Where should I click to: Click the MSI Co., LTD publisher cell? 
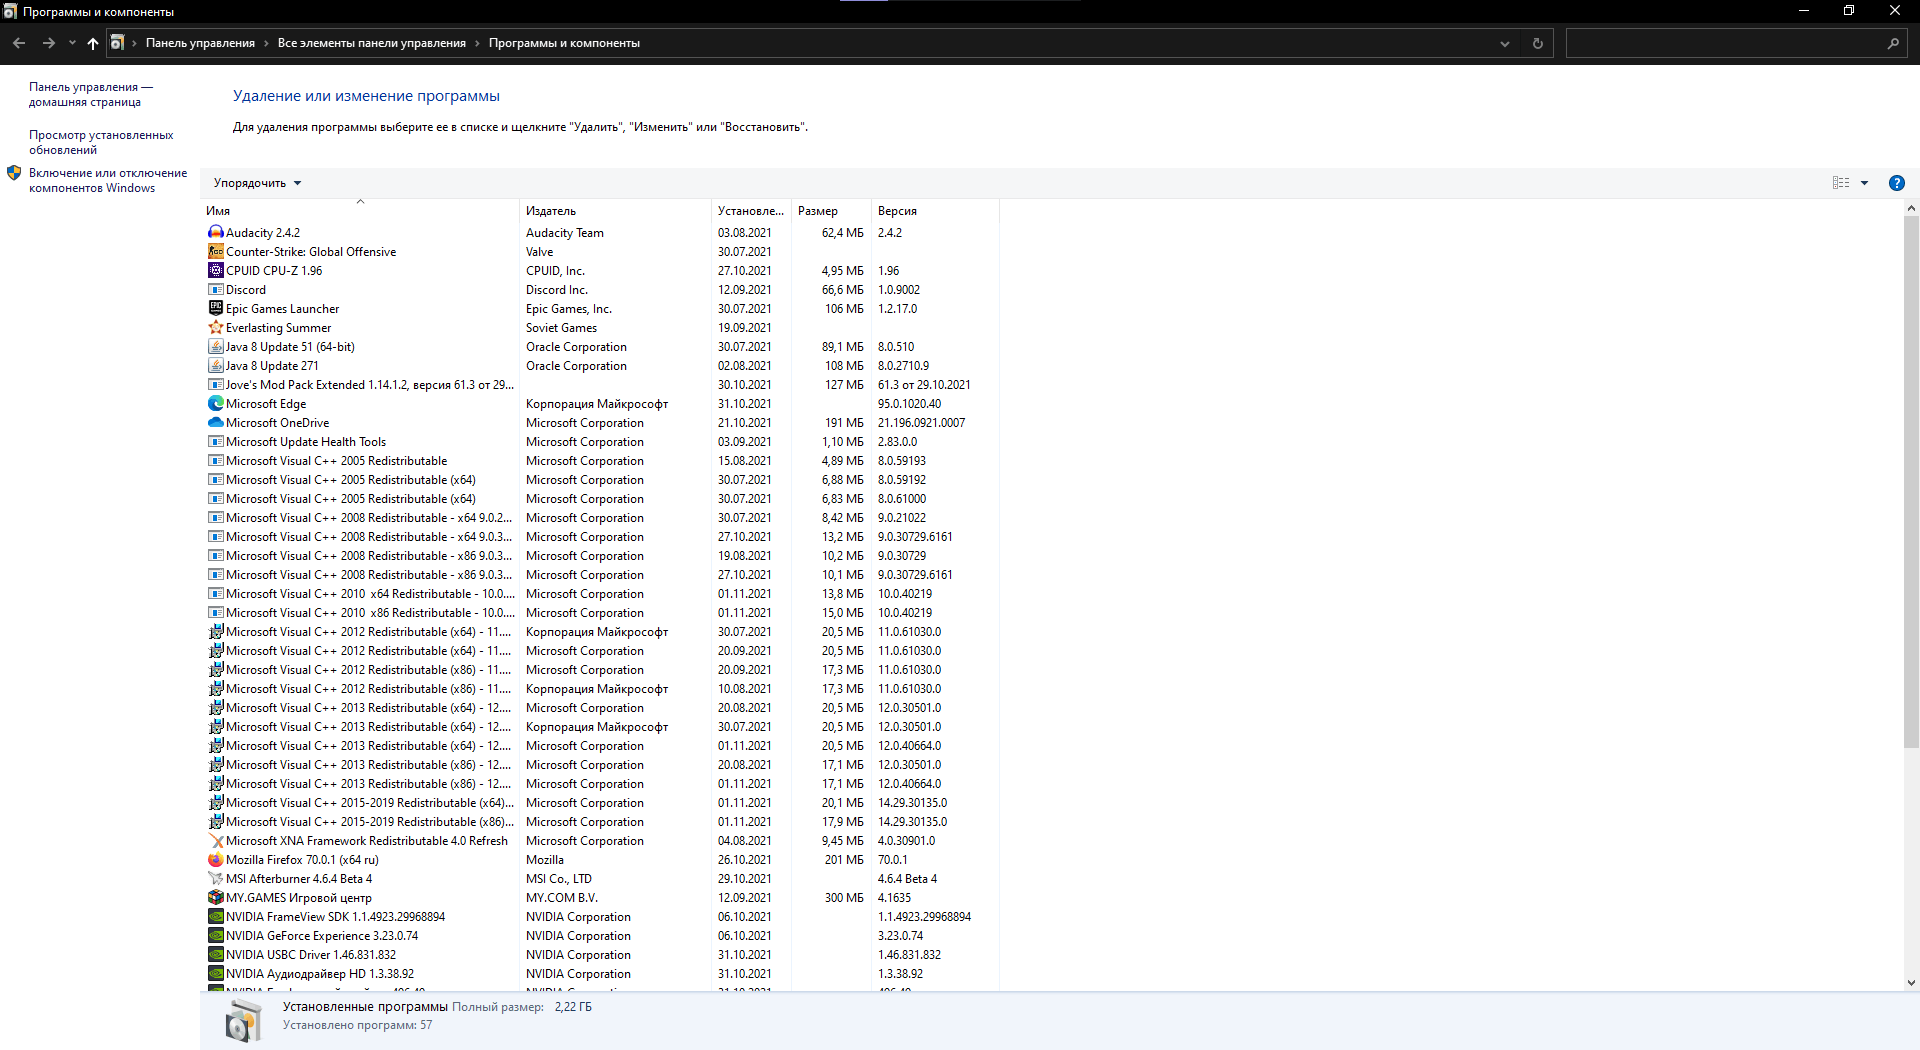559,879
